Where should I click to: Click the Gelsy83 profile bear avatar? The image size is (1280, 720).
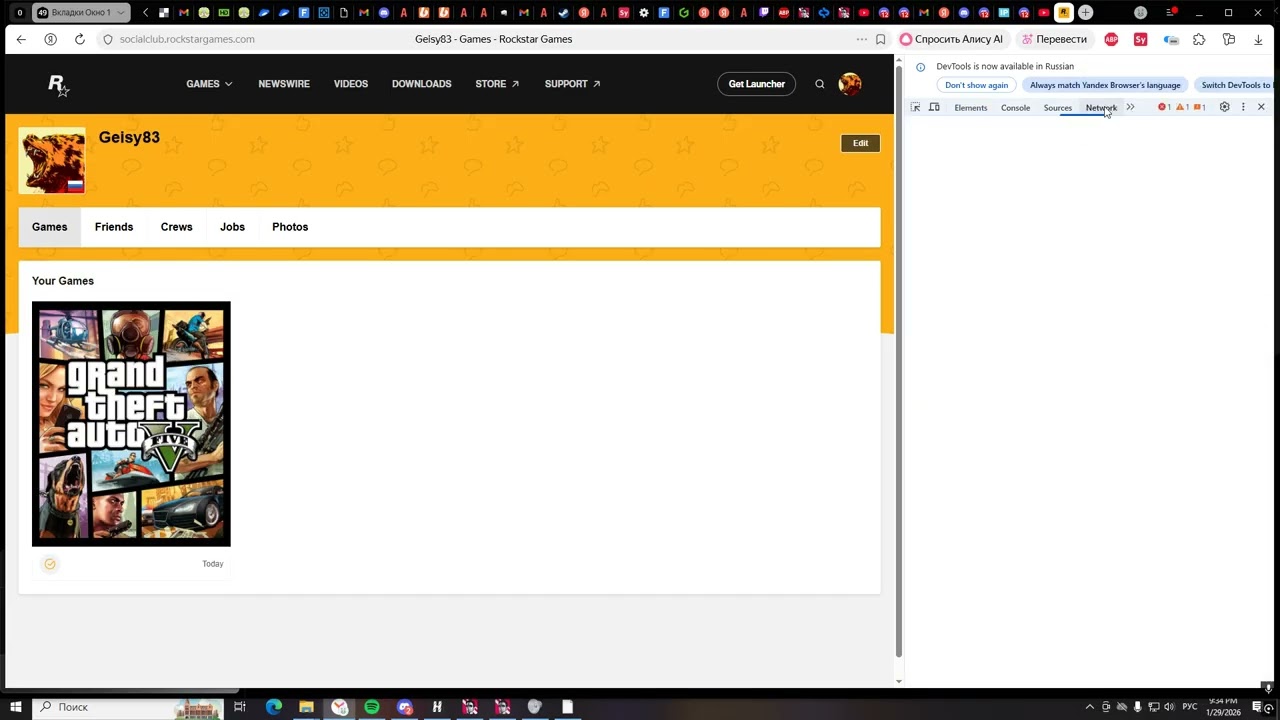click(52, 160)
